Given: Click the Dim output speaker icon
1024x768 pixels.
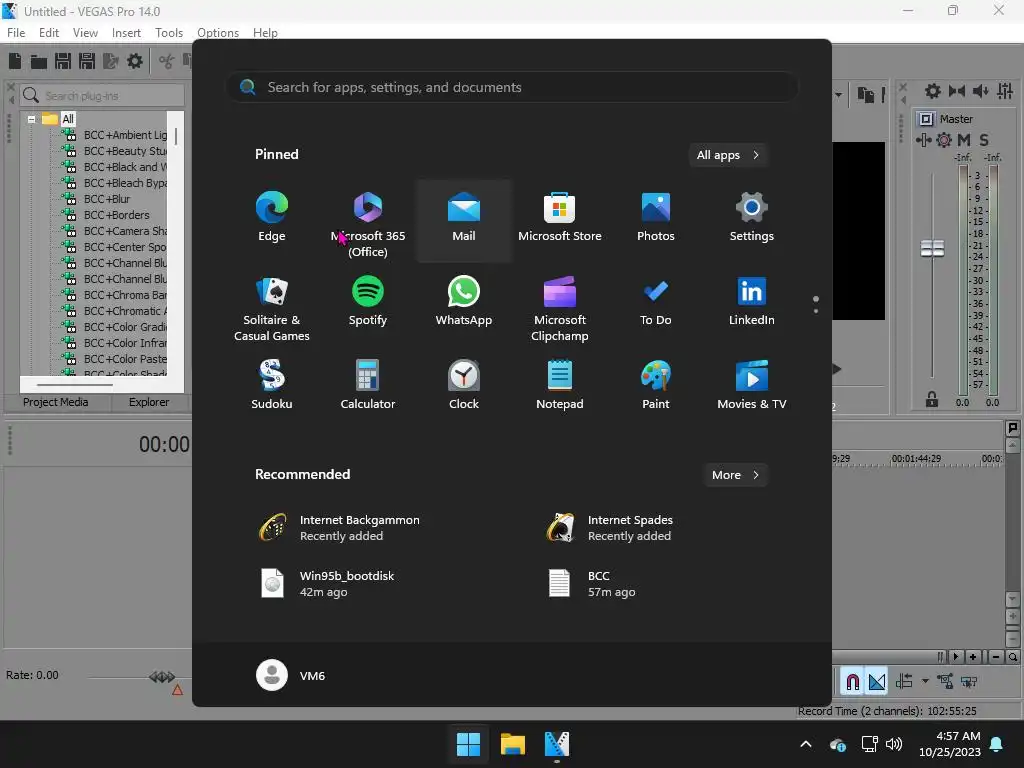Looking at the screenshot, I should click(980, 91).
